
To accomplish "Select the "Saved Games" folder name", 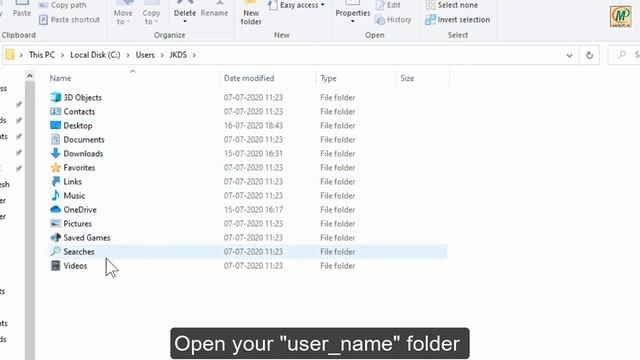I will (x=87, y=238).
